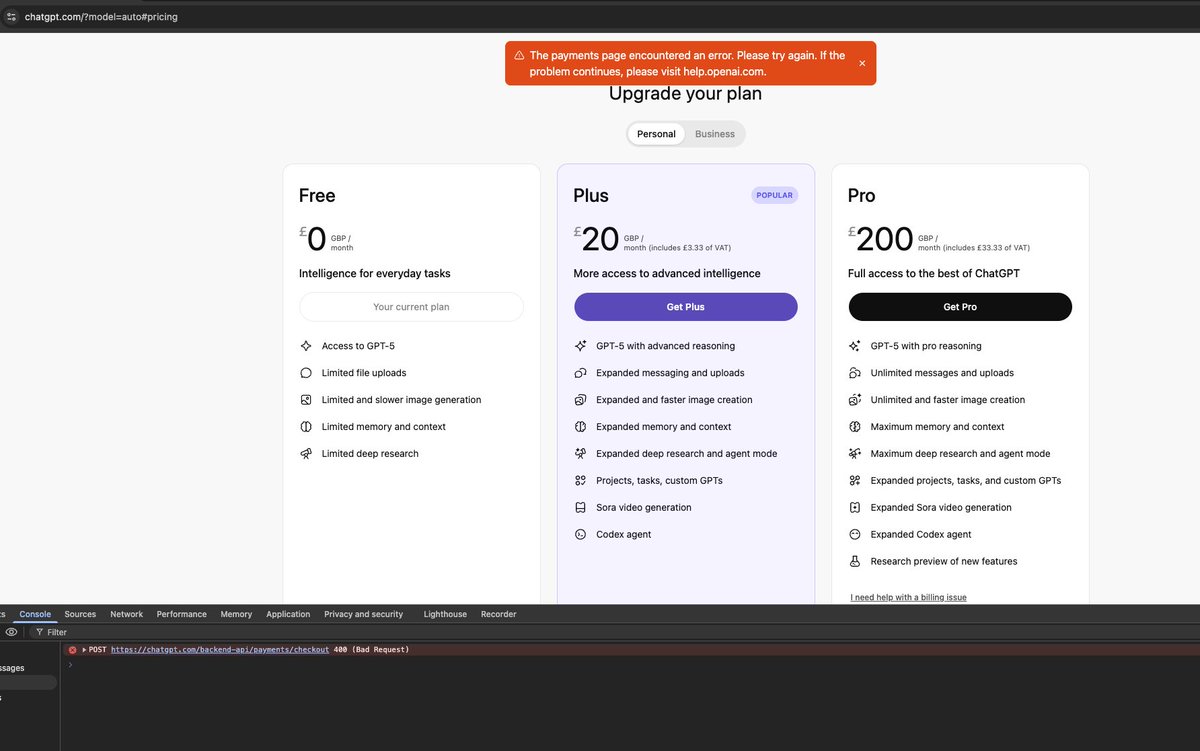Dismiss the payments error banner
The height and width of the screenshot is (751, 1200).
[x=862, y=63]
